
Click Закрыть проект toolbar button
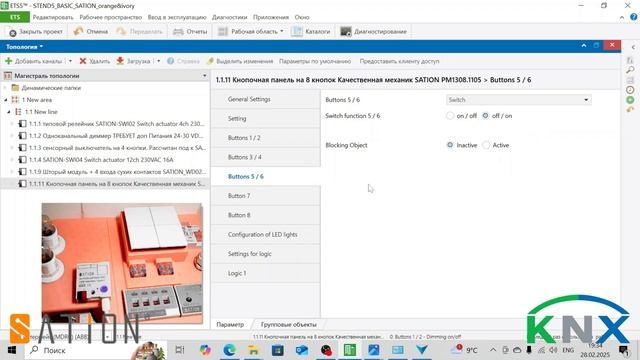click(36, 31)
